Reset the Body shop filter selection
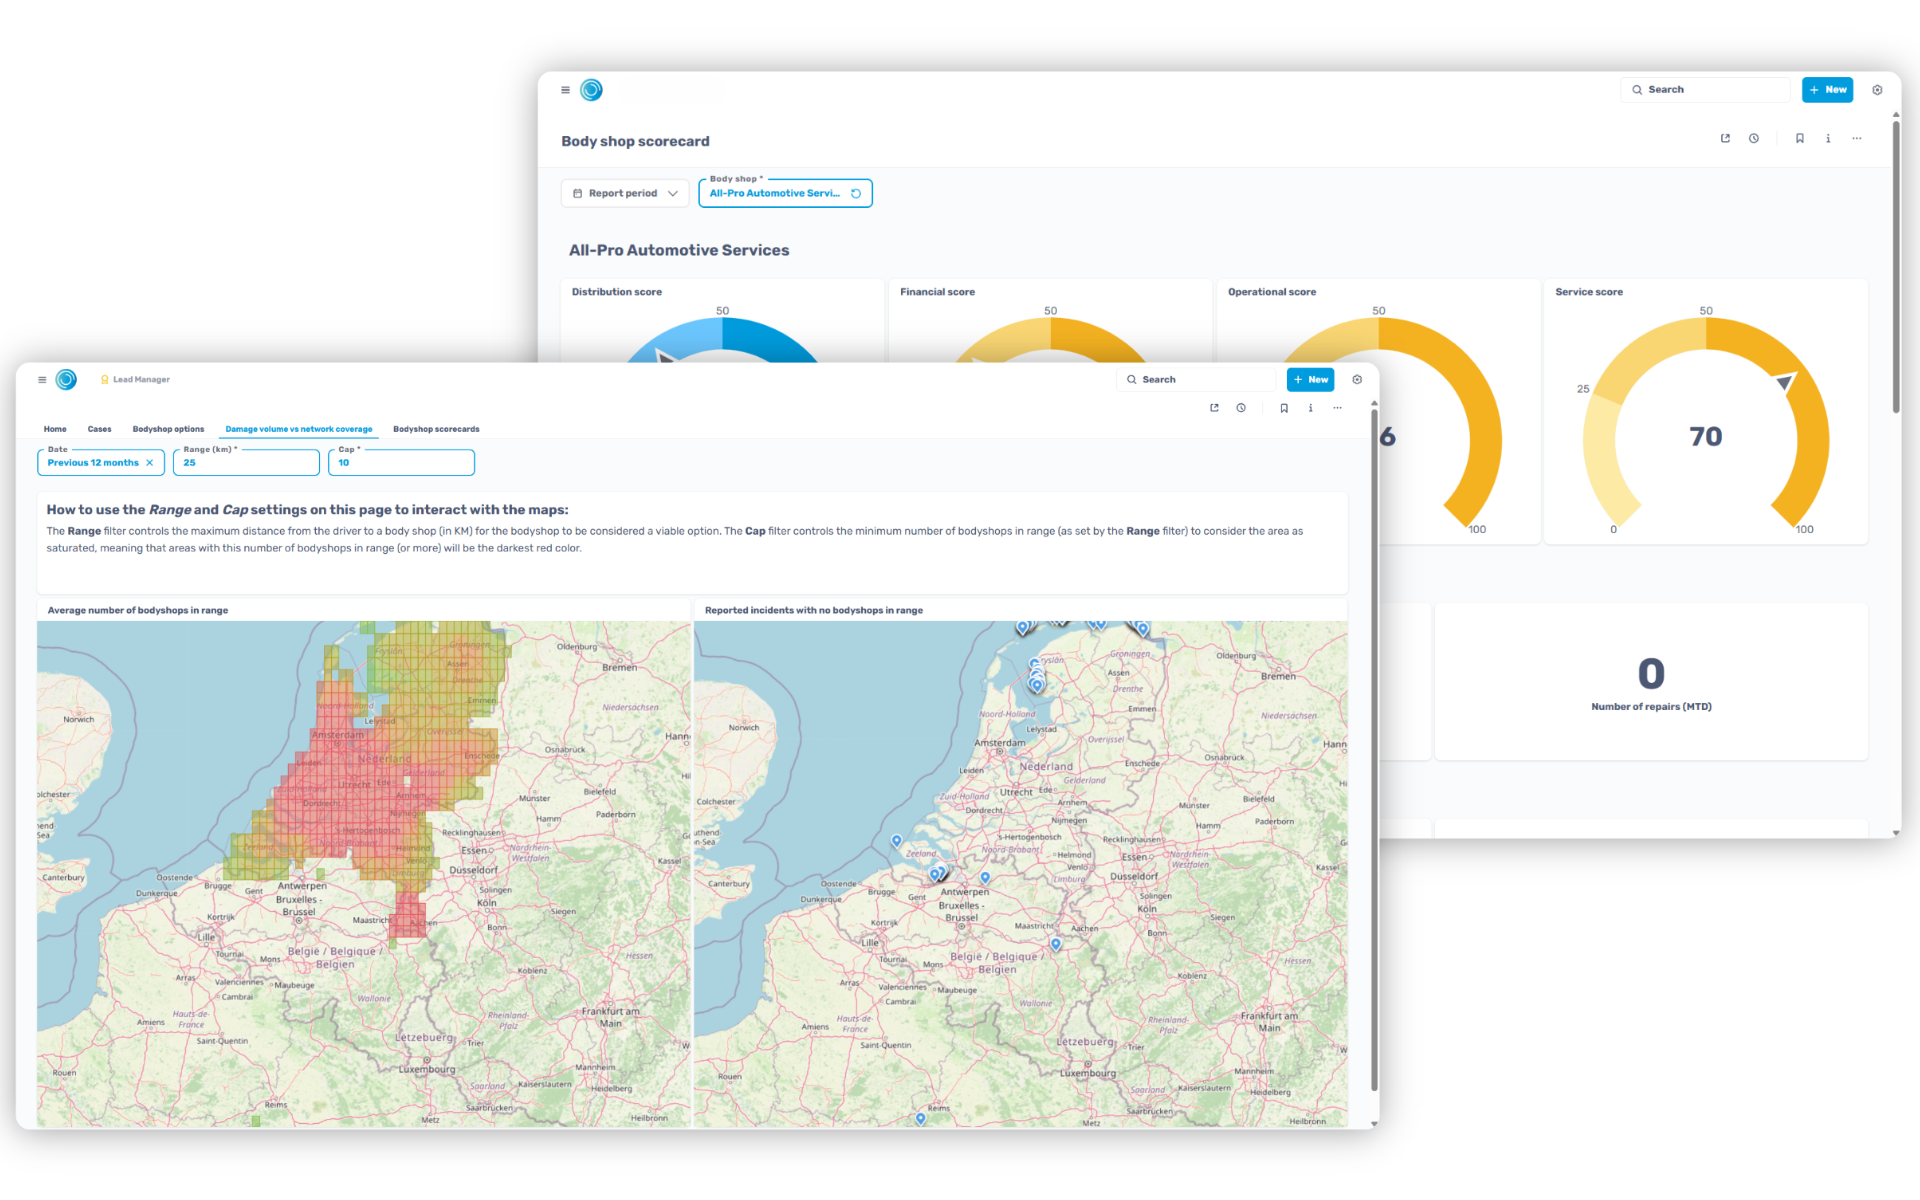1920x1200 pixels. tap(856, 194)
